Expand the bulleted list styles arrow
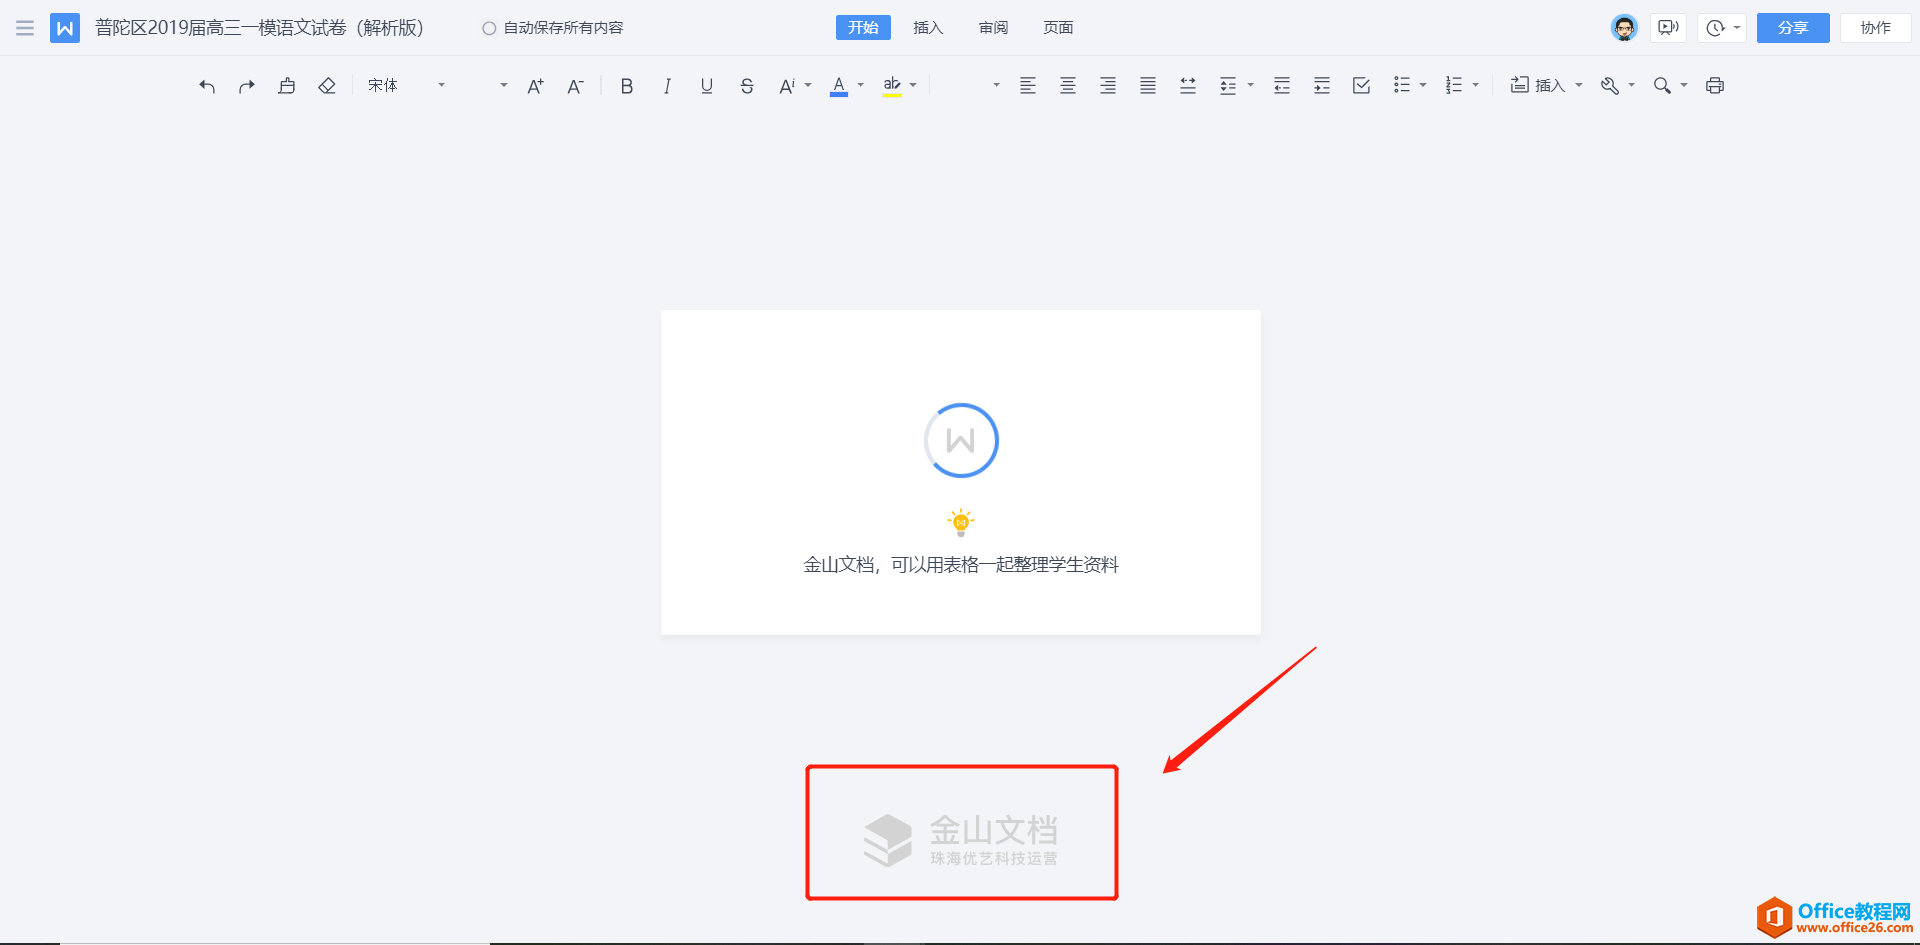The image size is (1920, 945). [x=1423, y=86]
